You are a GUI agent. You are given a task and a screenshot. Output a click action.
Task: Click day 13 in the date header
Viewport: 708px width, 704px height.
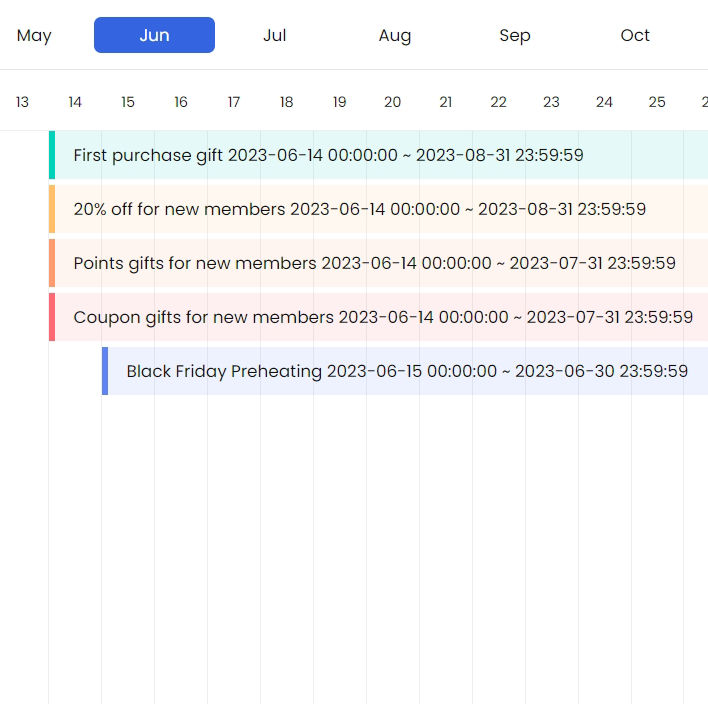point(22,102)
